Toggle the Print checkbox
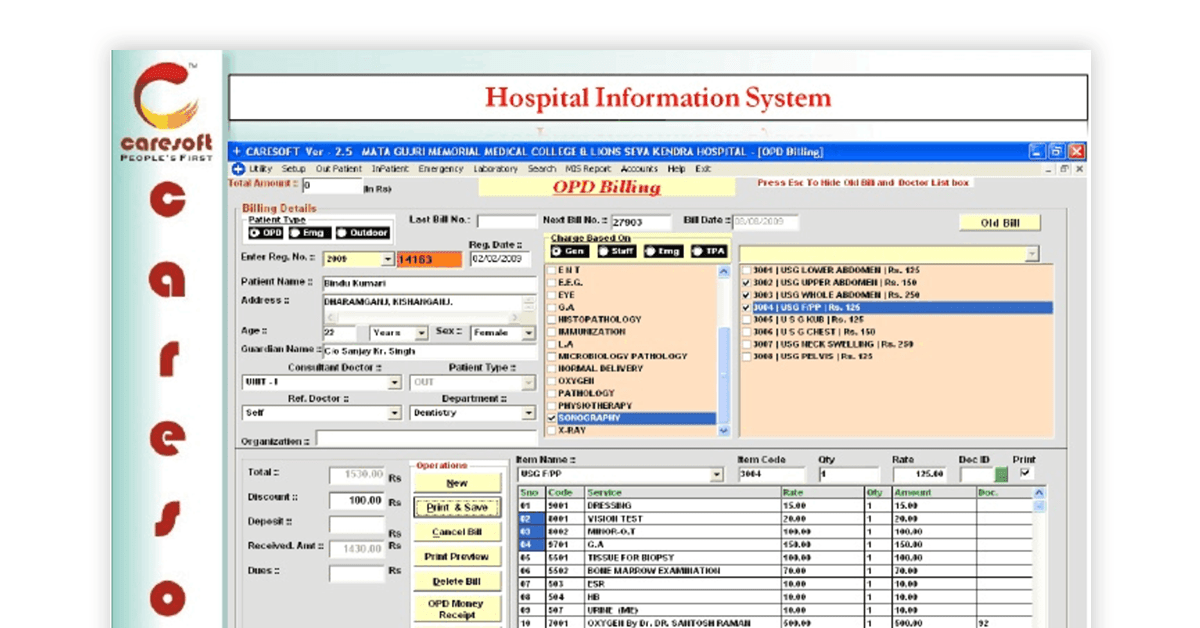 coord(1024,473)
